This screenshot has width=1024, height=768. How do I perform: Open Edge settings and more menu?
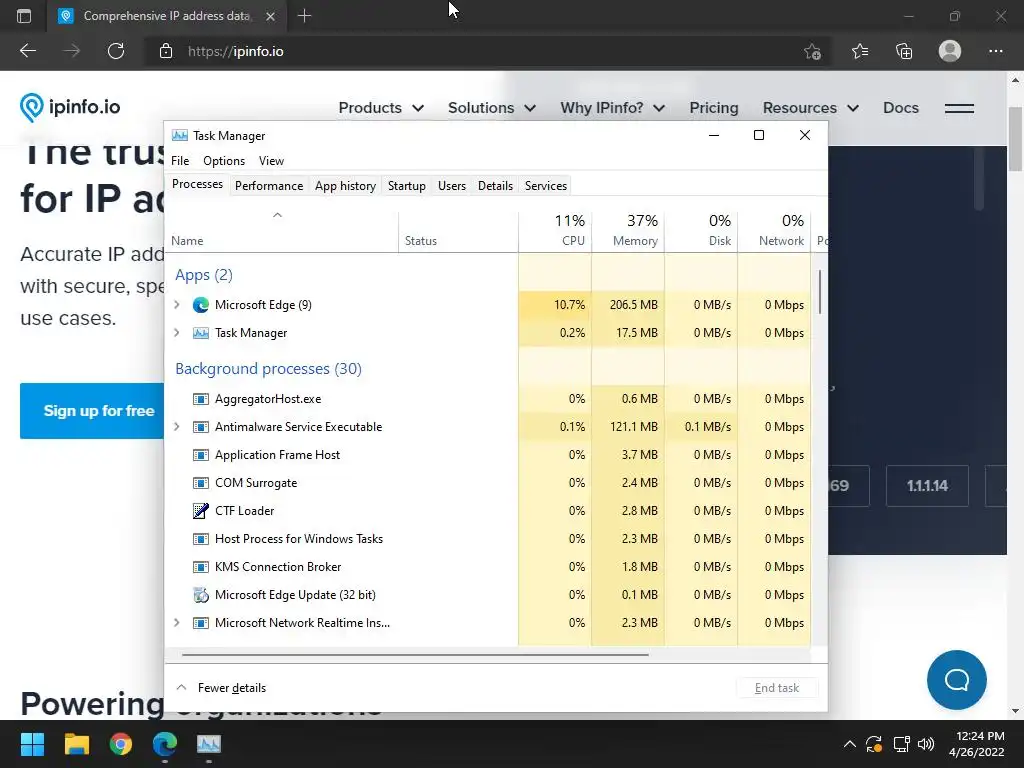pos(995,51)
